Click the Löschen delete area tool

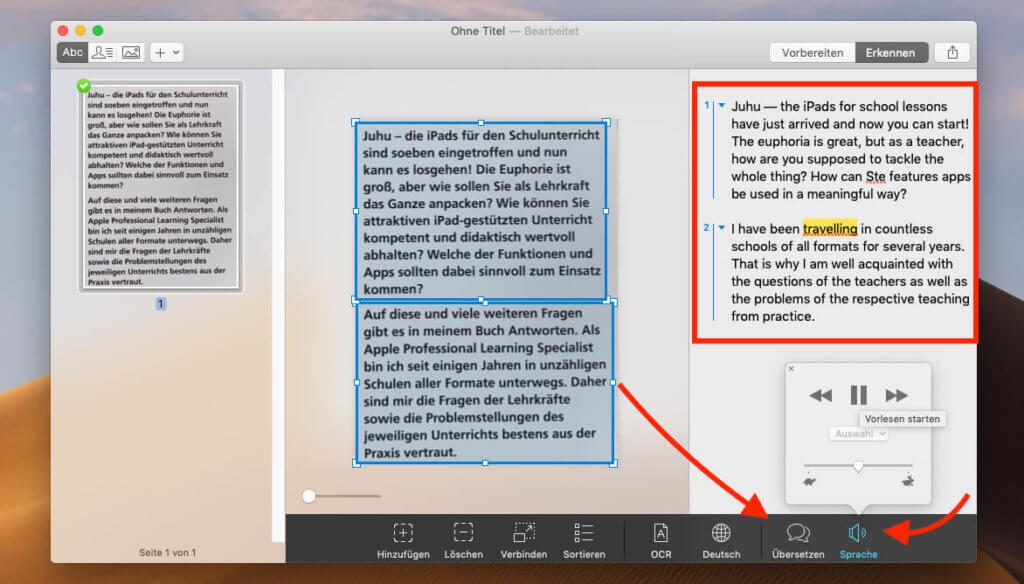(463, 541)
